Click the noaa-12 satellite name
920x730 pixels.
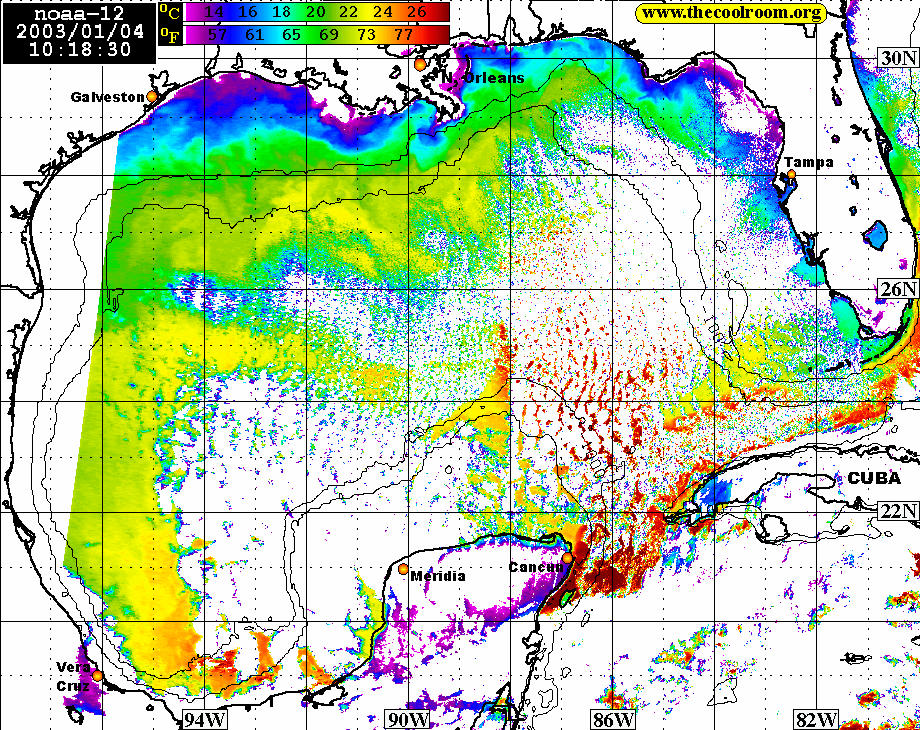pyautogui.click(x=79, y=14)
